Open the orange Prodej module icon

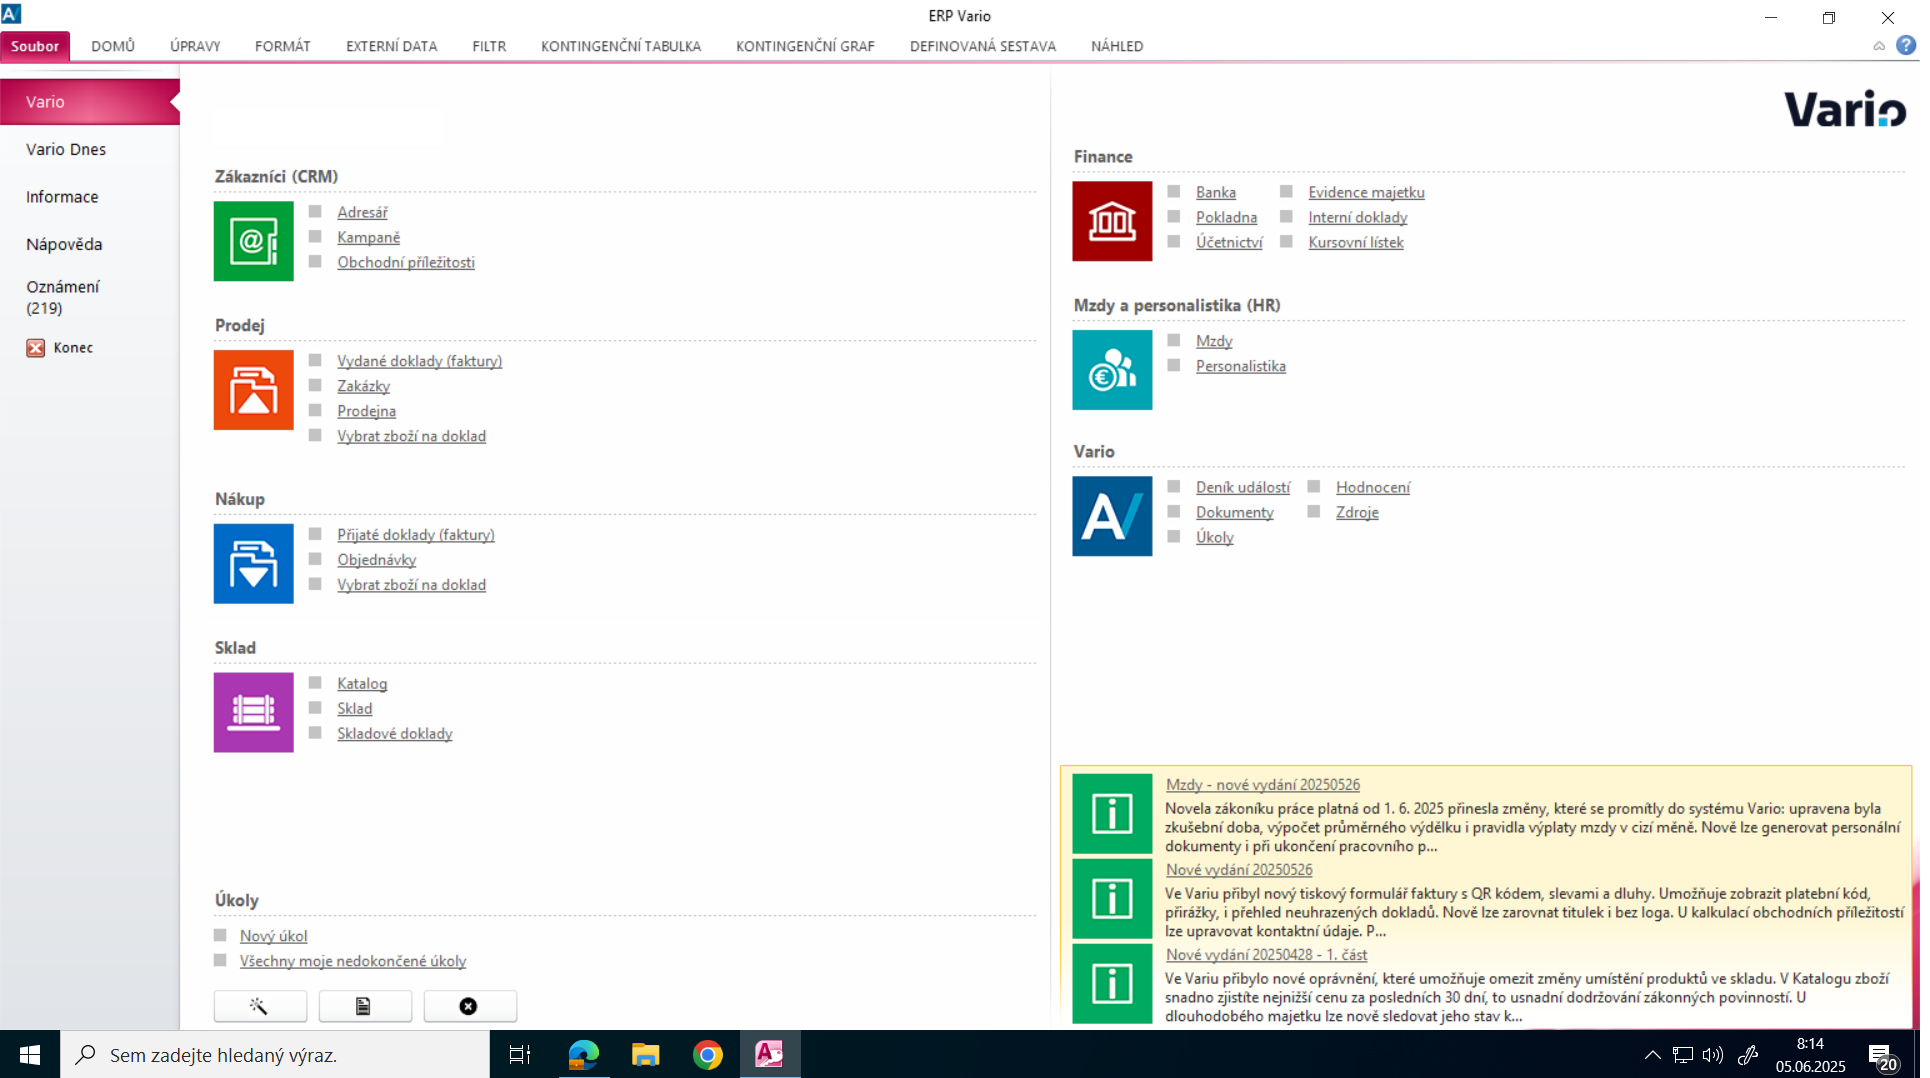(254, 390)
